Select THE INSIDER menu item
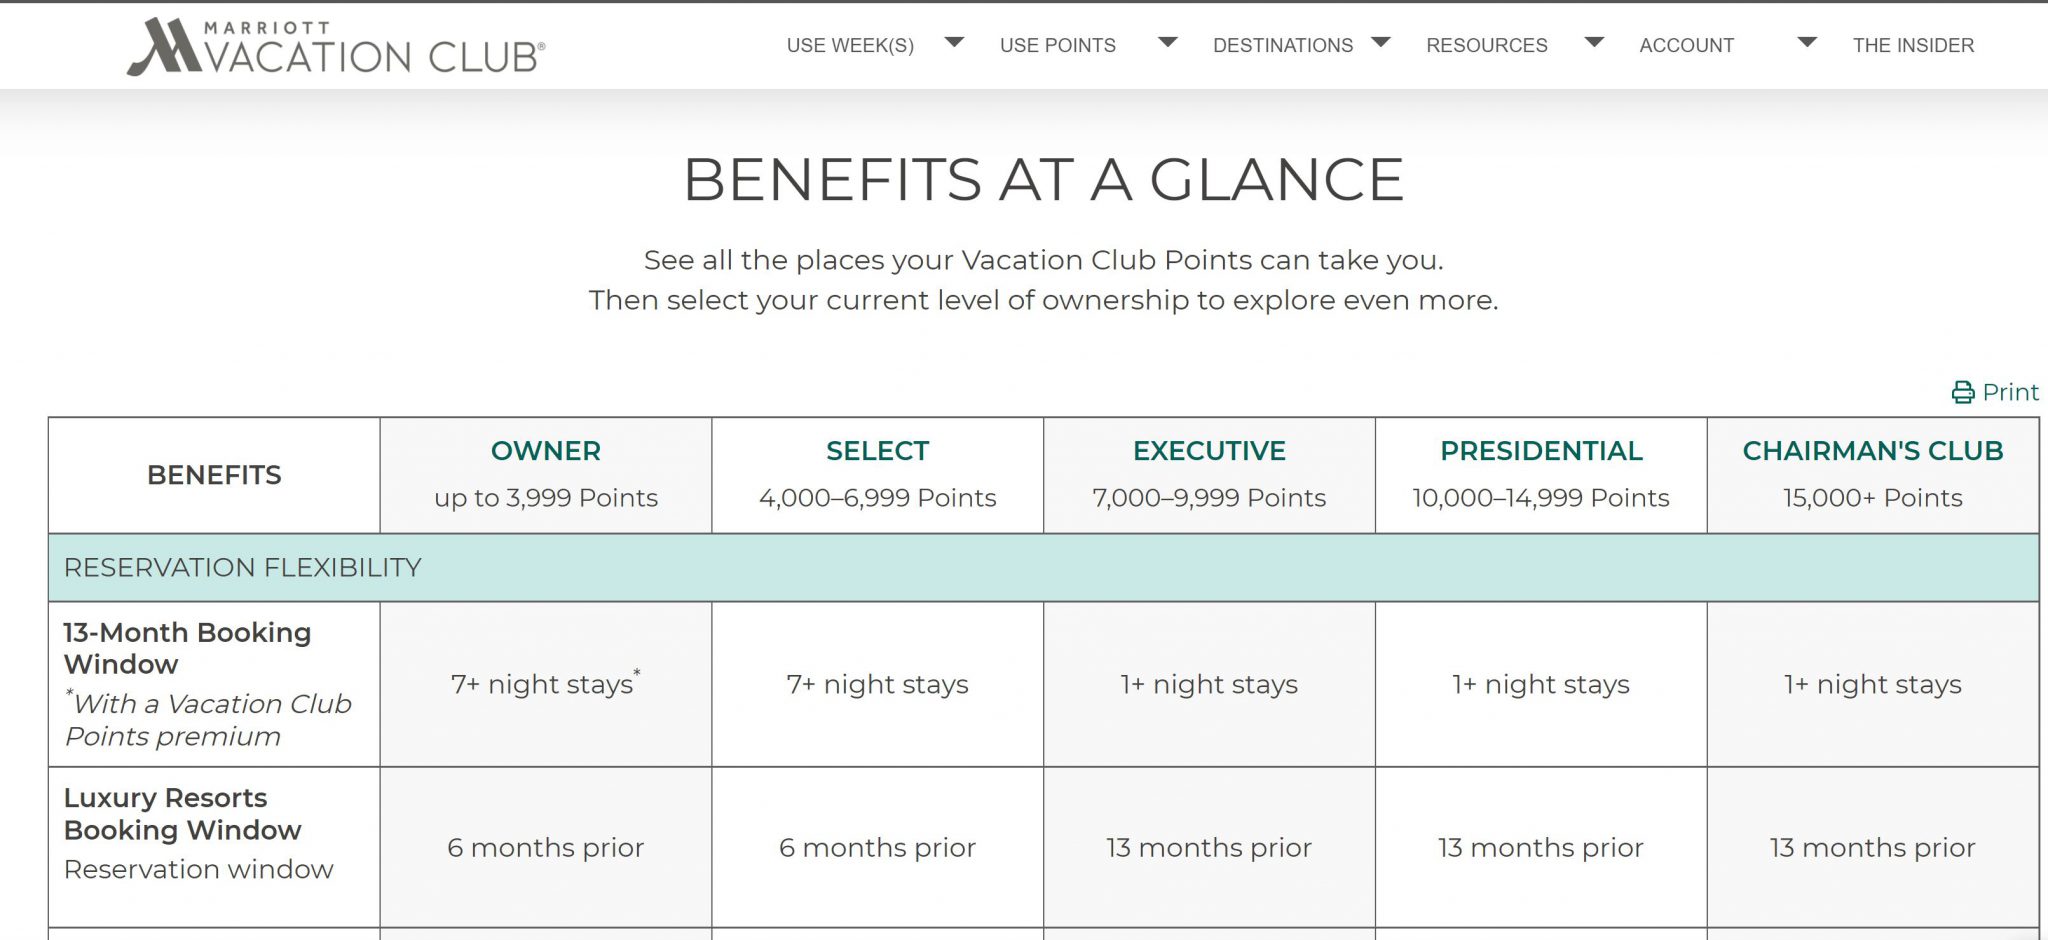The height and width of the screenshot is (940, 2048). point(1913,45)
